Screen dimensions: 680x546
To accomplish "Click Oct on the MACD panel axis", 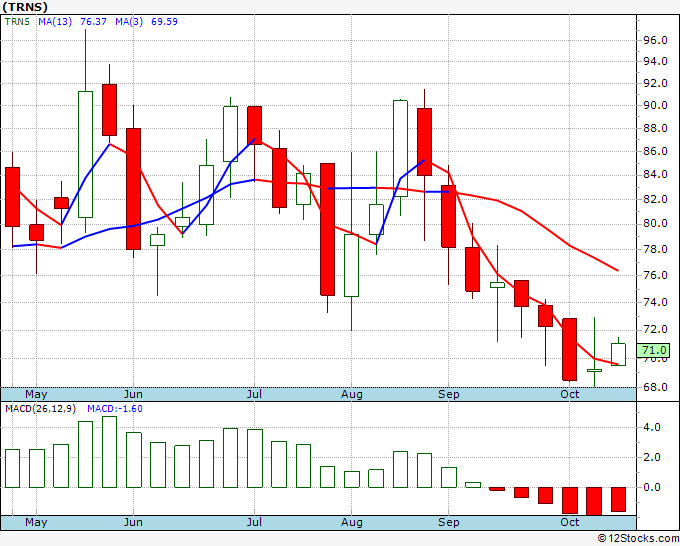I will point(569,522).
